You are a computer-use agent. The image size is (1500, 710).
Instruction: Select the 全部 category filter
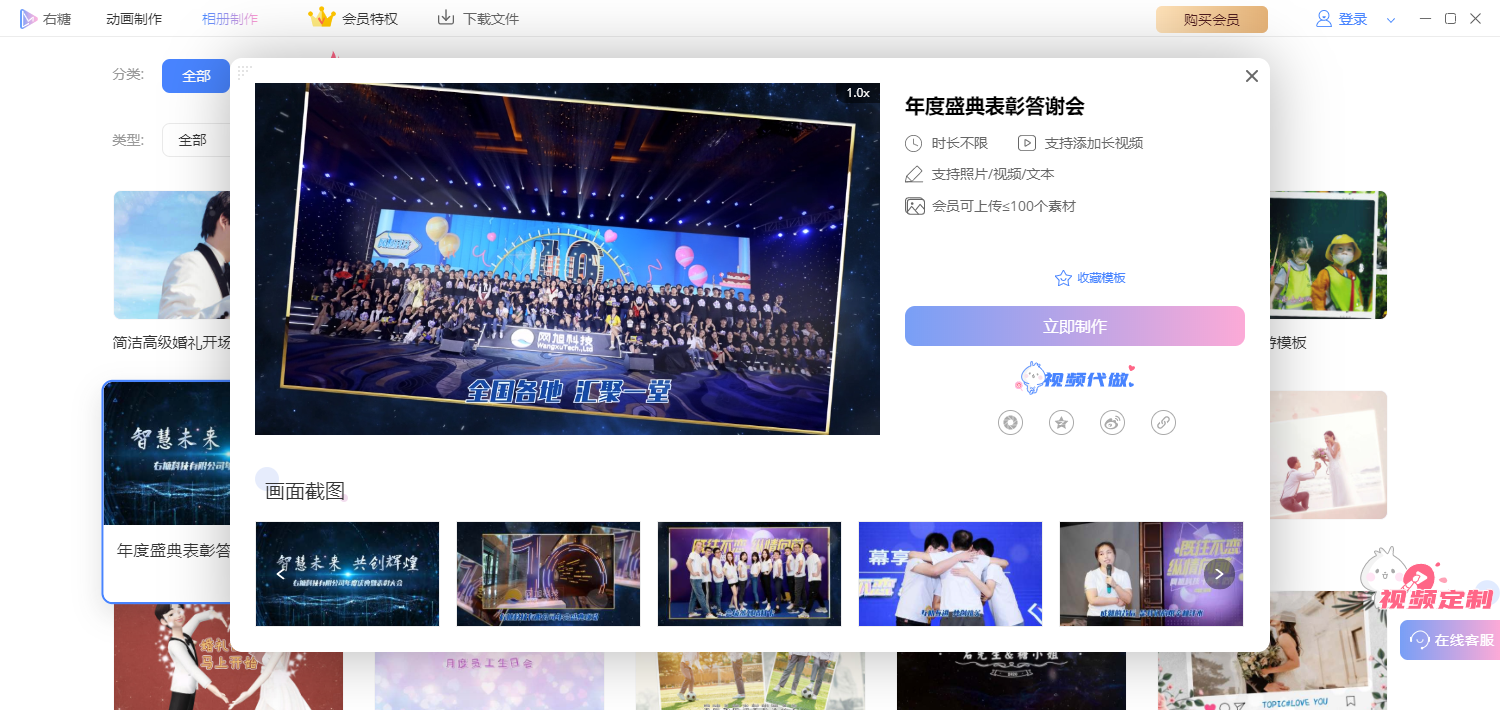point(196,76)
